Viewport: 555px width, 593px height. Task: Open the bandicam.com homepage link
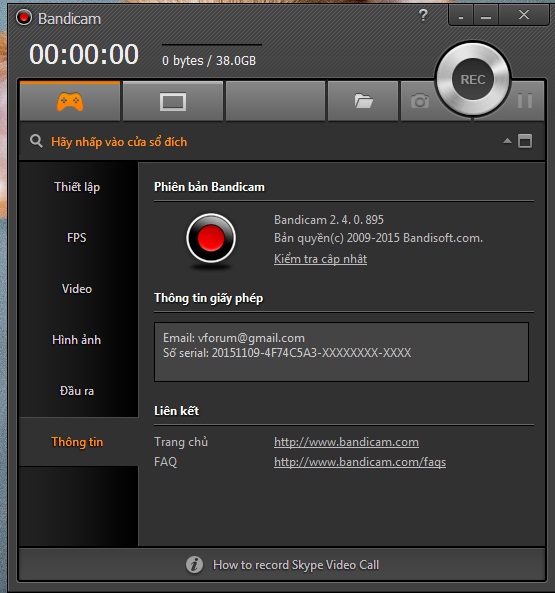point(346,442)
